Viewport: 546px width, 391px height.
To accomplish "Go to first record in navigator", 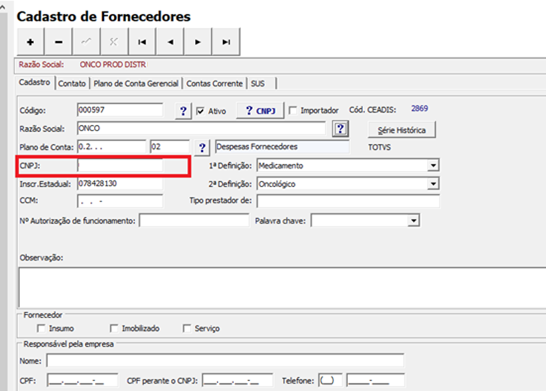I will [142, 42].
